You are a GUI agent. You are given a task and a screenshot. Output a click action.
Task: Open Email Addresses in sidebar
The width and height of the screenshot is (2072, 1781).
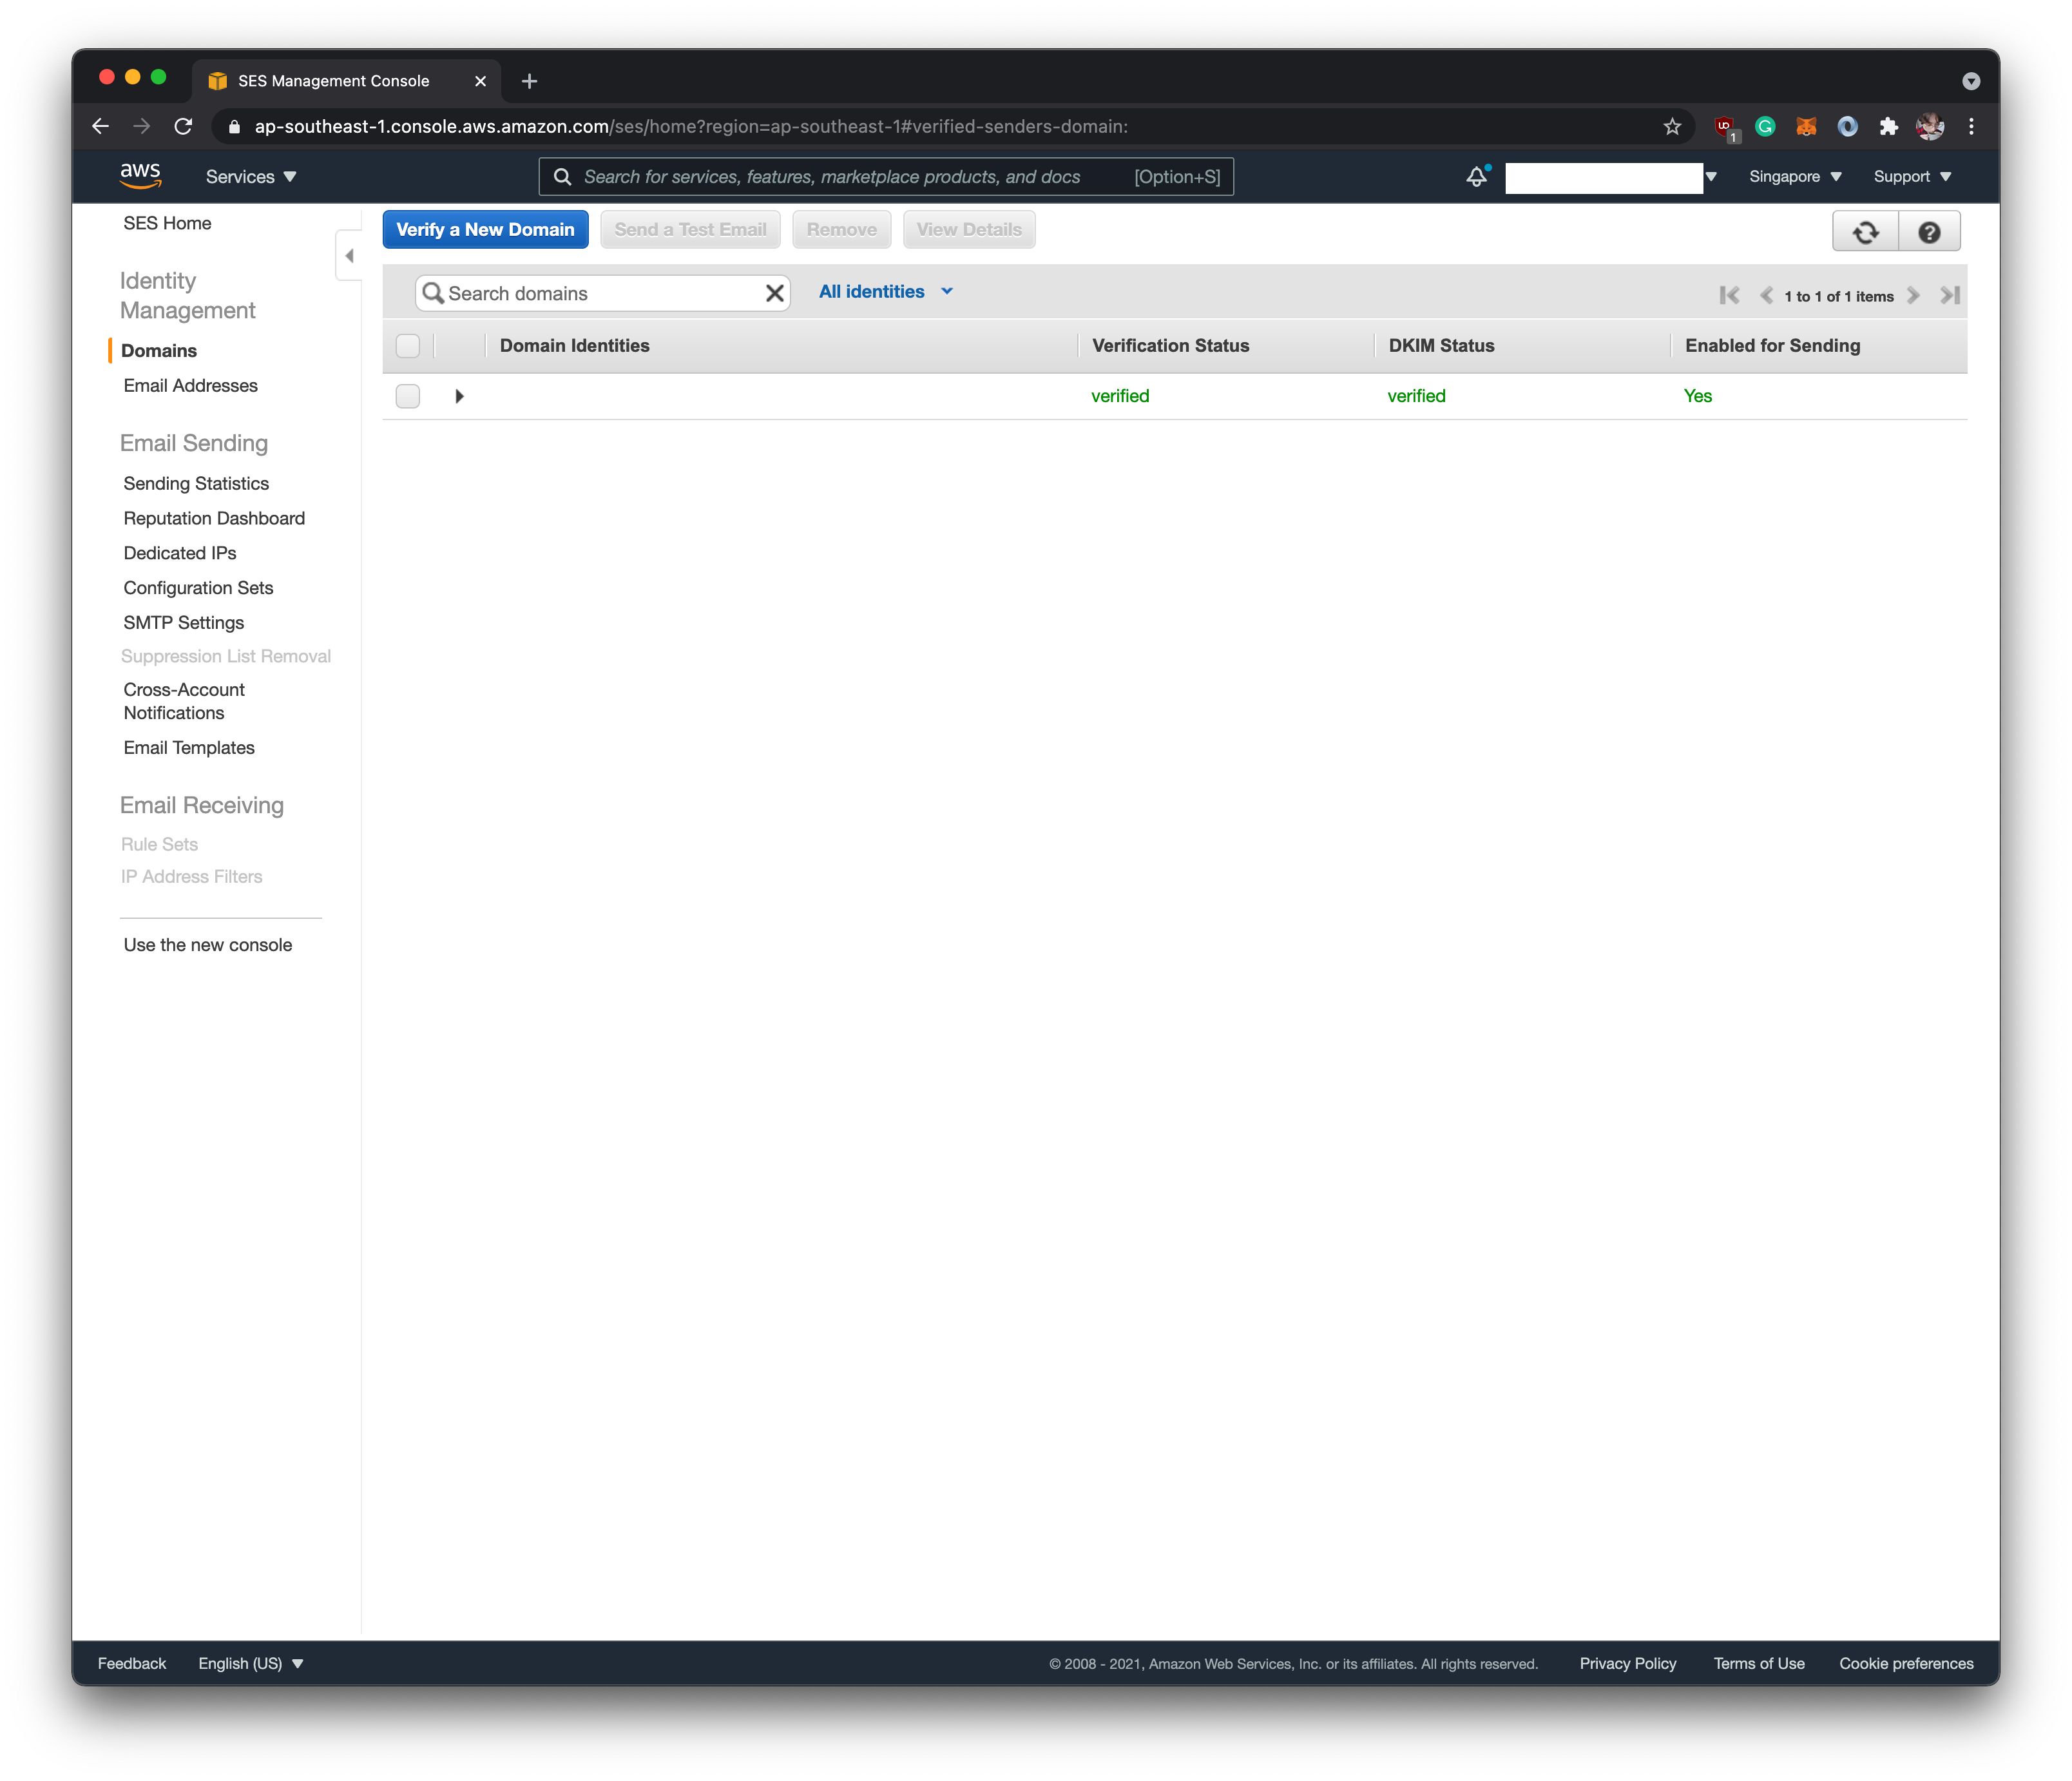coord(191,385)
